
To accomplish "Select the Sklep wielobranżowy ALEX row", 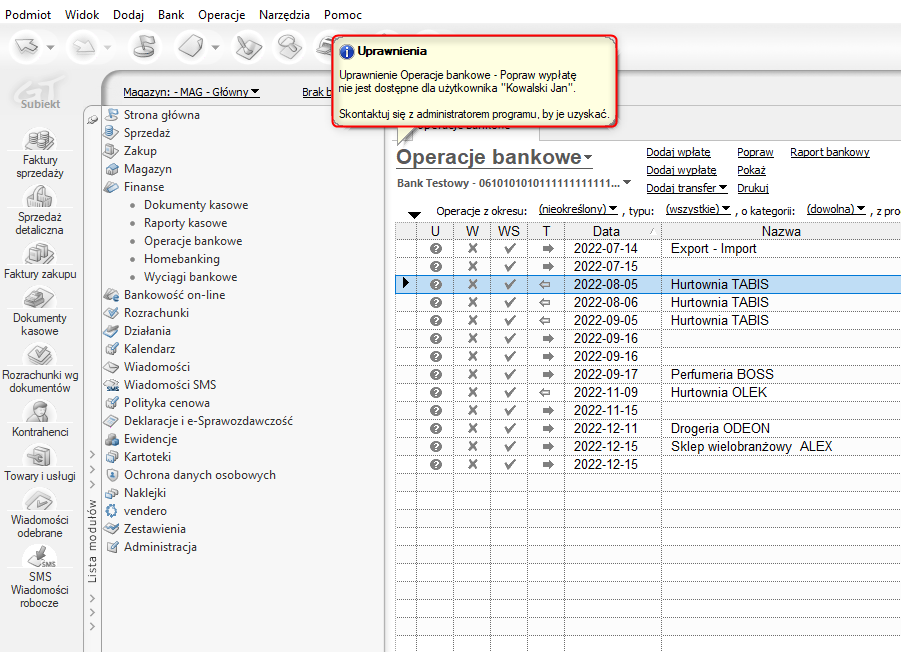I will click(x=648, y=446).
